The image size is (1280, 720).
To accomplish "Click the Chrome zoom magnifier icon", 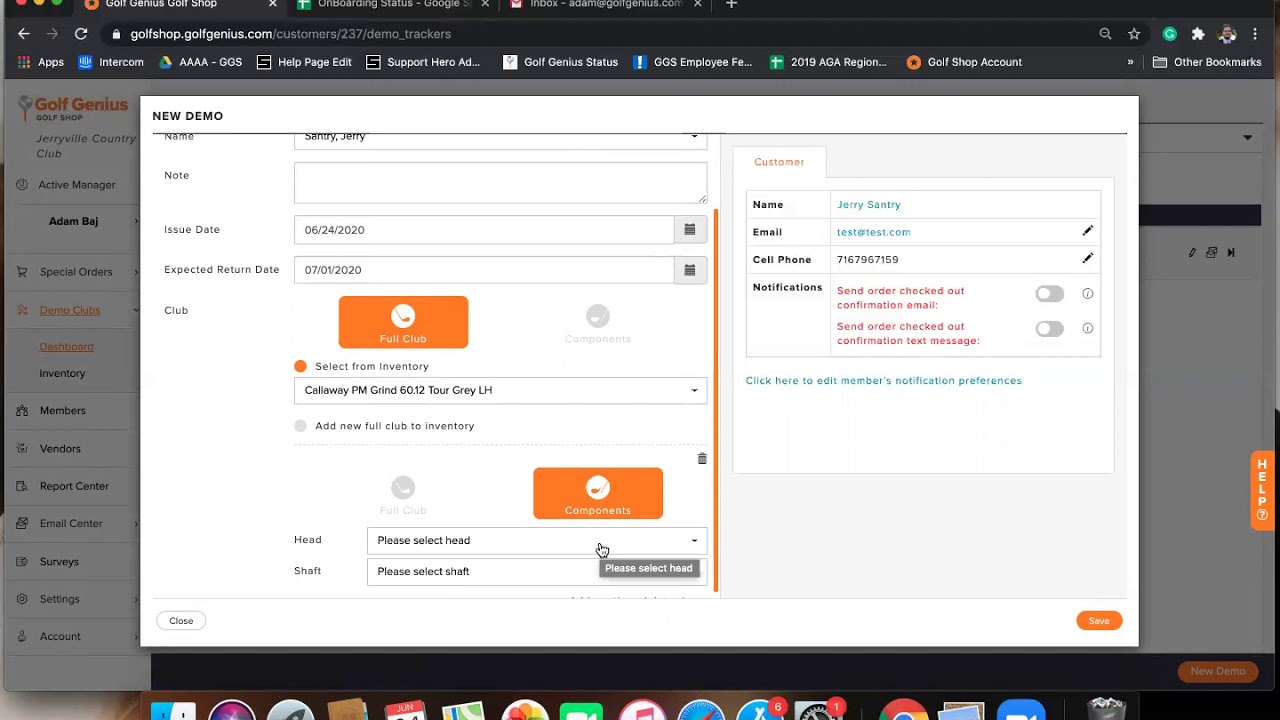I will coord(1105,34).
